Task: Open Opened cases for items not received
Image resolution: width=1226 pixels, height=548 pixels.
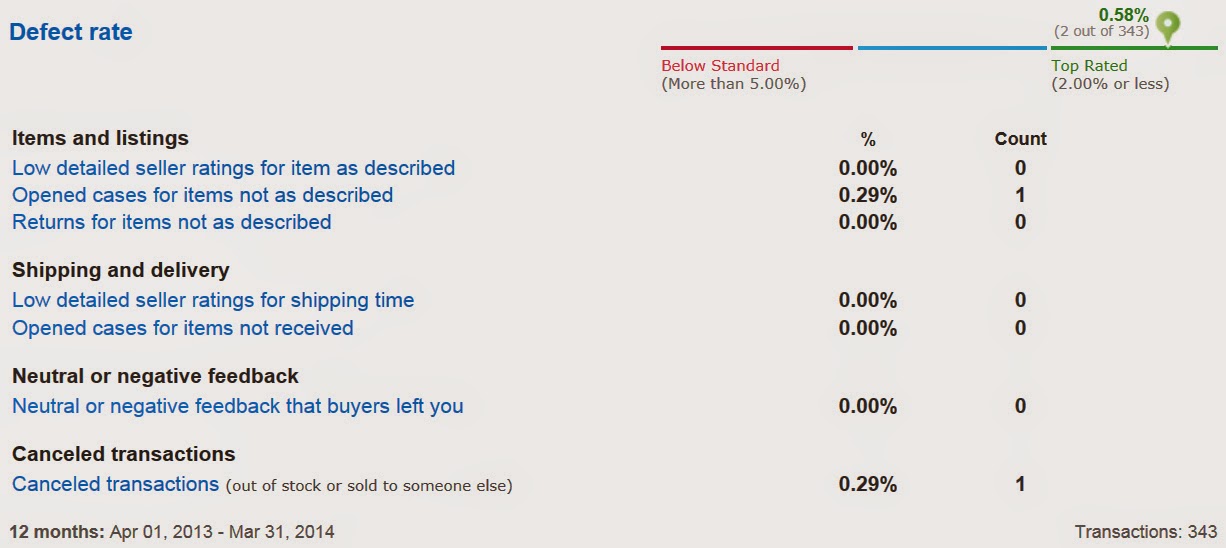Action: pos(182,327)
